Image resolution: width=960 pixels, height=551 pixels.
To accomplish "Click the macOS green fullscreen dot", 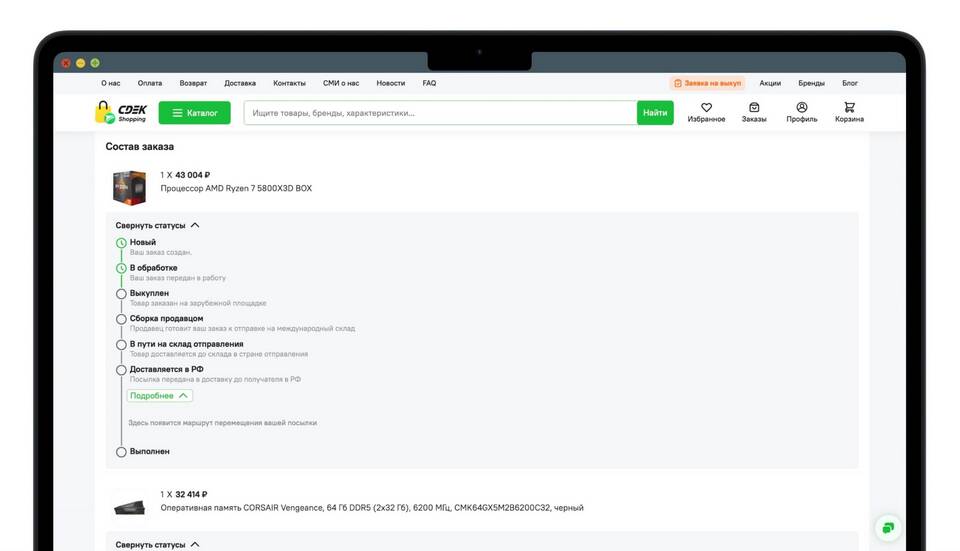I will point(95,63).
